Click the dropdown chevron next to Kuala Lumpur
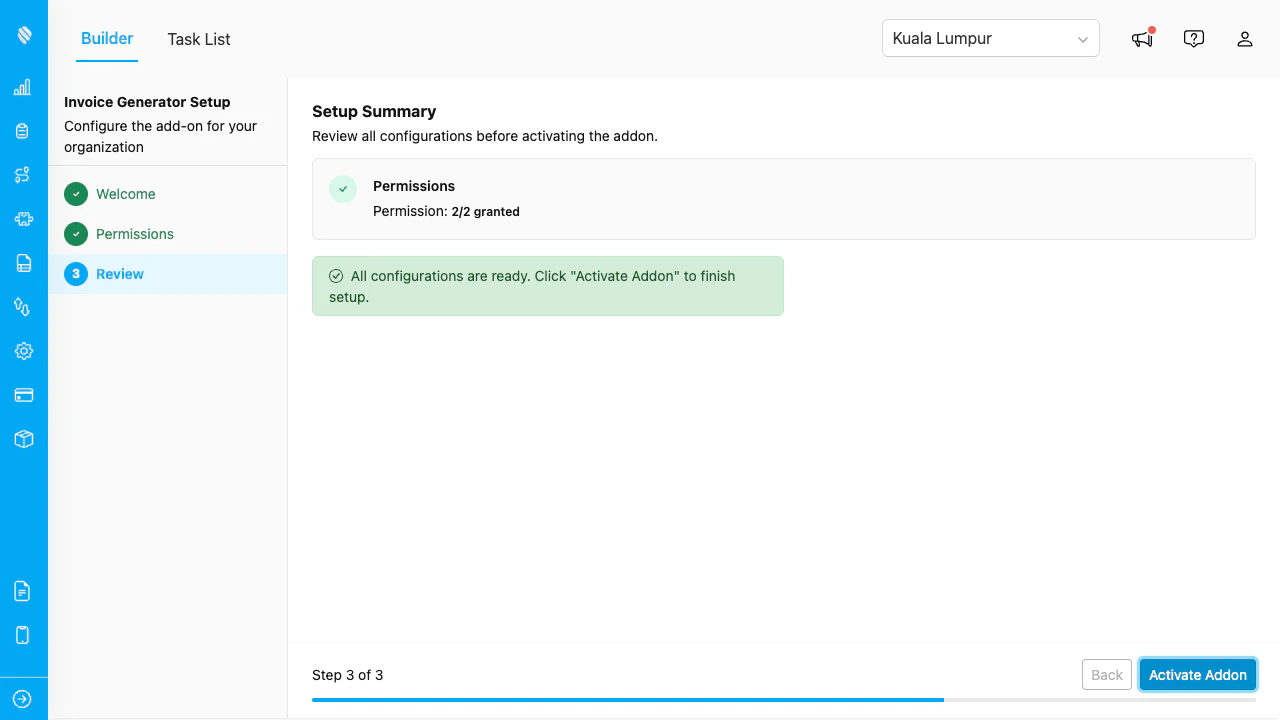The width and height of the screenshot is (1280, 720). [x=1082, y=38]
